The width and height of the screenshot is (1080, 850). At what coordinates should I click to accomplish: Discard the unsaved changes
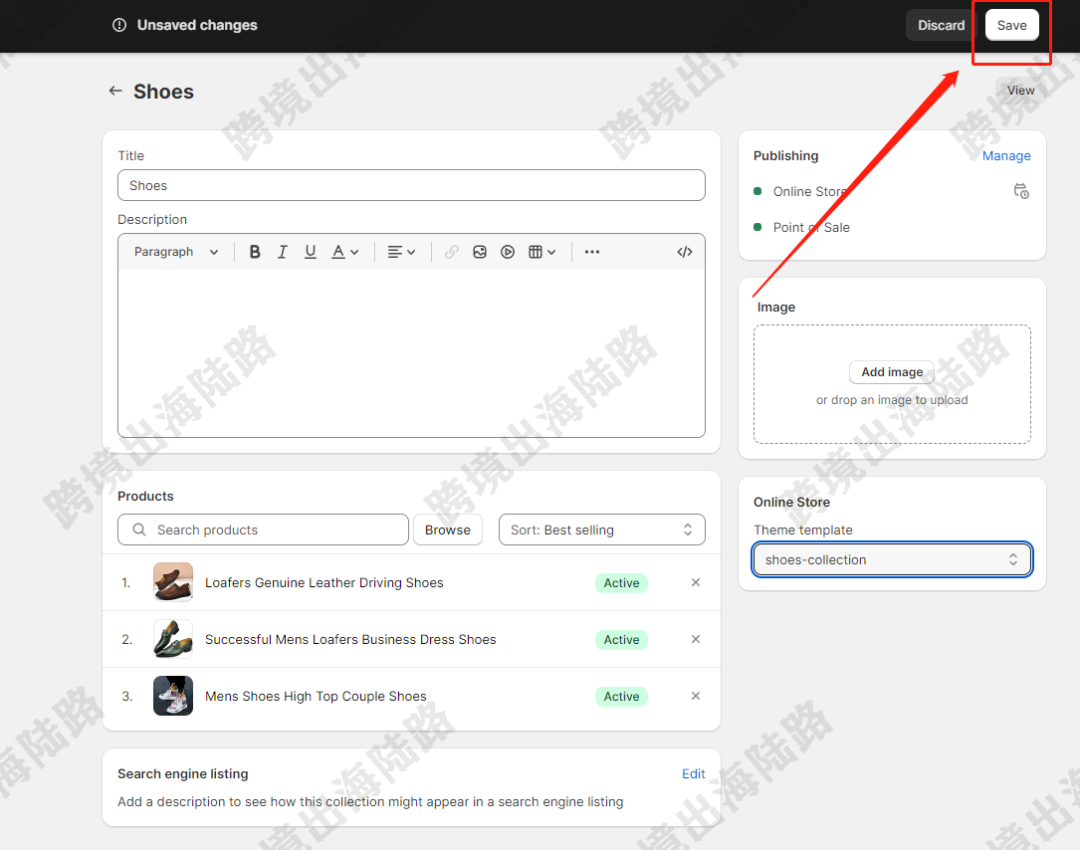(x=941, y=25)
